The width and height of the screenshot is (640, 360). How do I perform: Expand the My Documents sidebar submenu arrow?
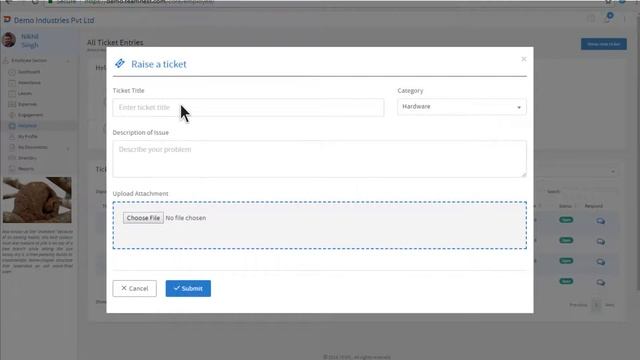click(68, 148)
